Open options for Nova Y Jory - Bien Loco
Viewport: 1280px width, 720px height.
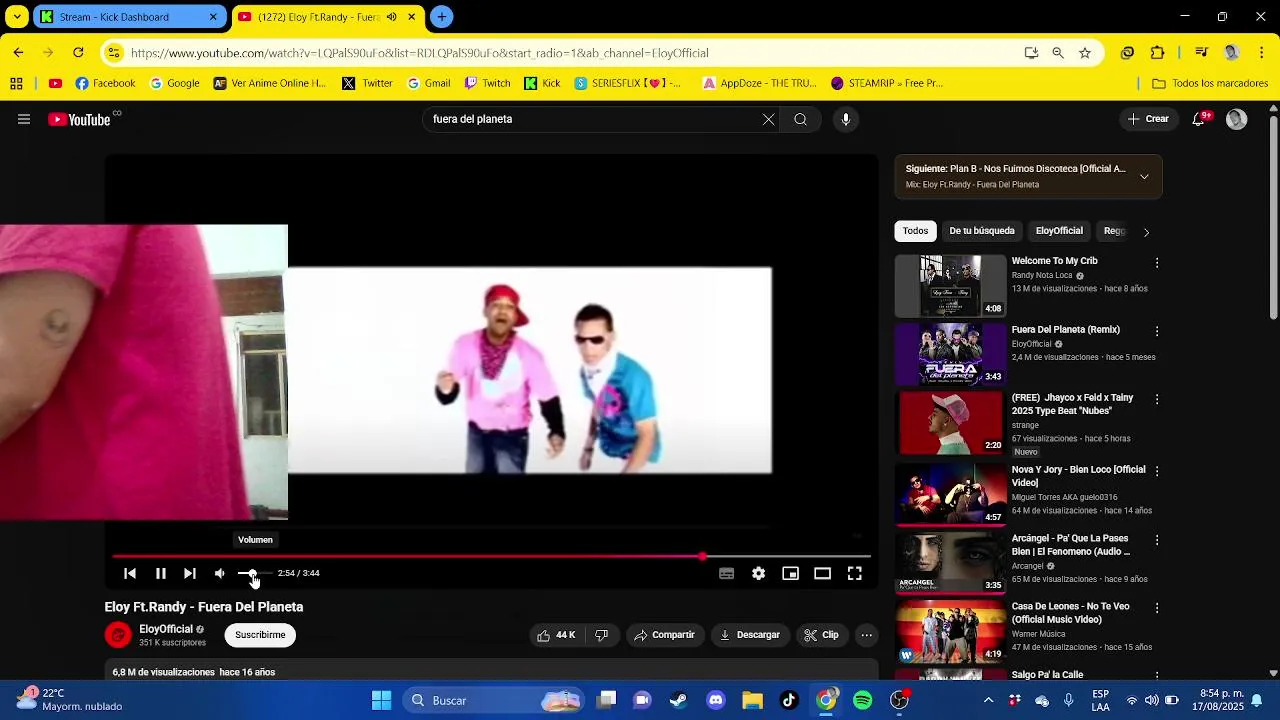coord(1157,471)
